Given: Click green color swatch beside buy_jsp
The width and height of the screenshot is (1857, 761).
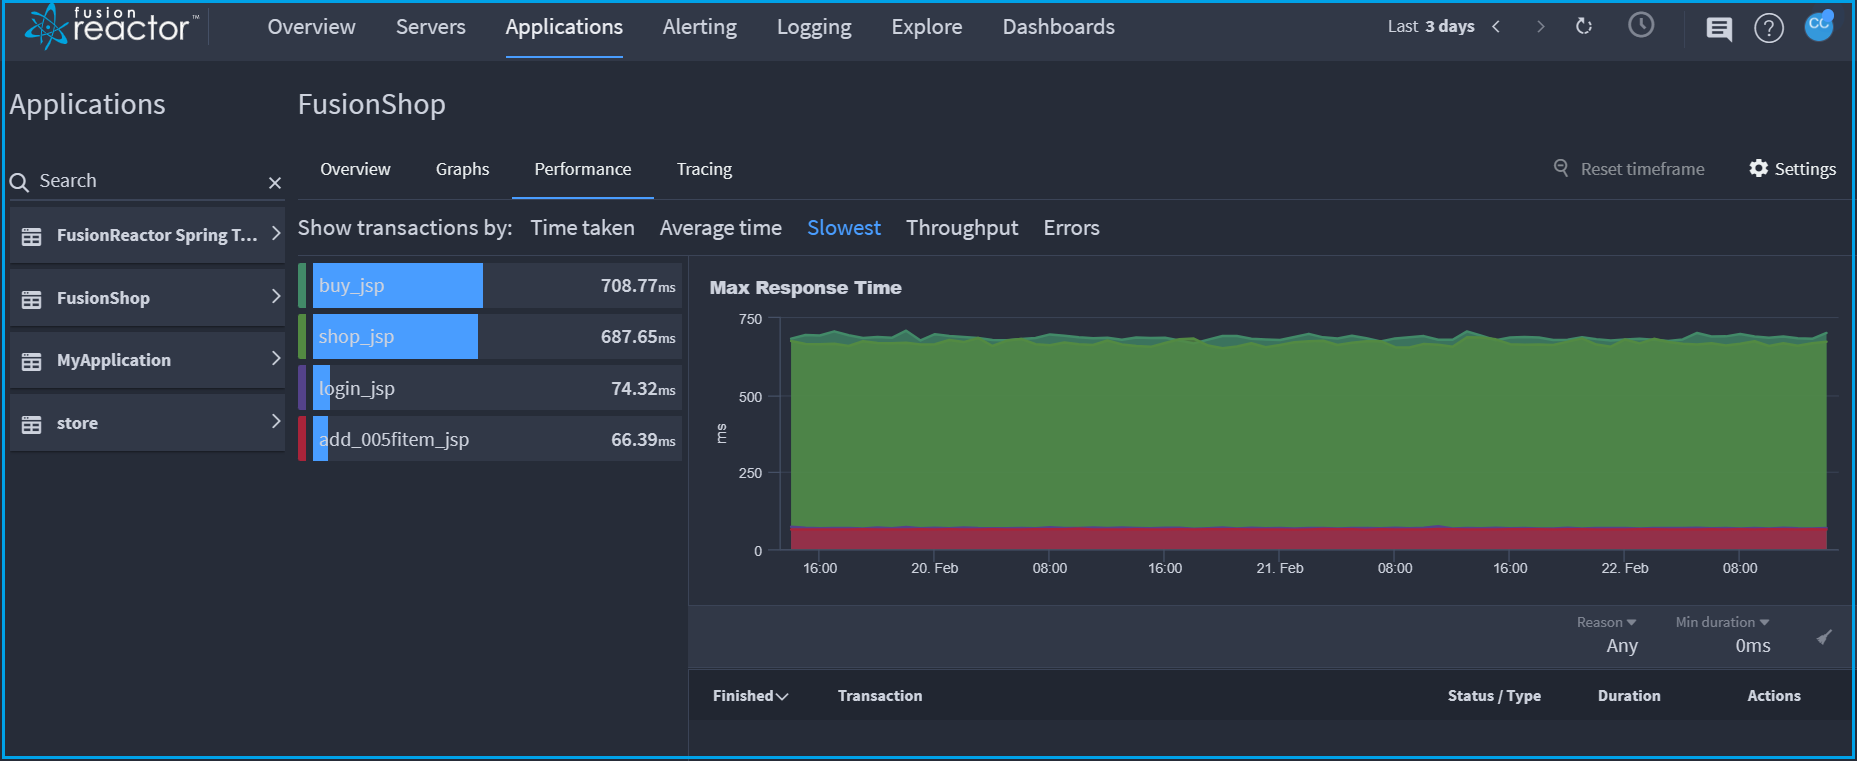Looking at the screenshot, I should point(302,286).
